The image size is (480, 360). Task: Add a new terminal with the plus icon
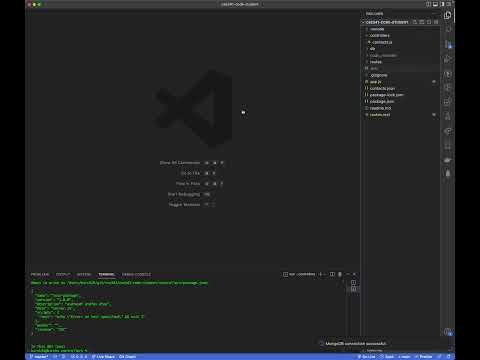pyautogui.click(x=320, y=274)
